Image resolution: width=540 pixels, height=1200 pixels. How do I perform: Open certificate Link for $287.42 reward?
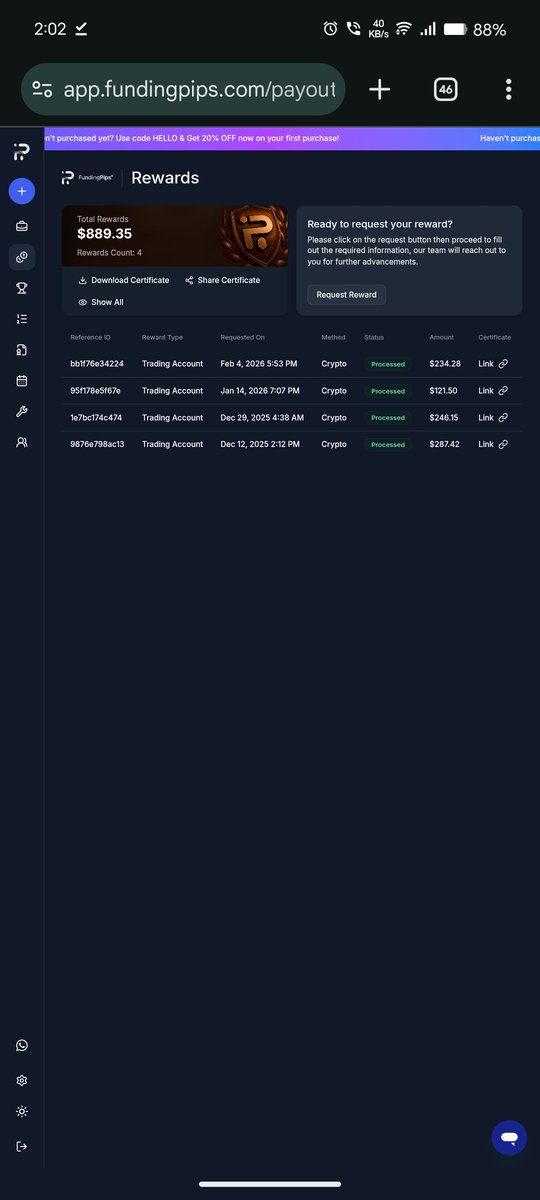click(494, 444)
